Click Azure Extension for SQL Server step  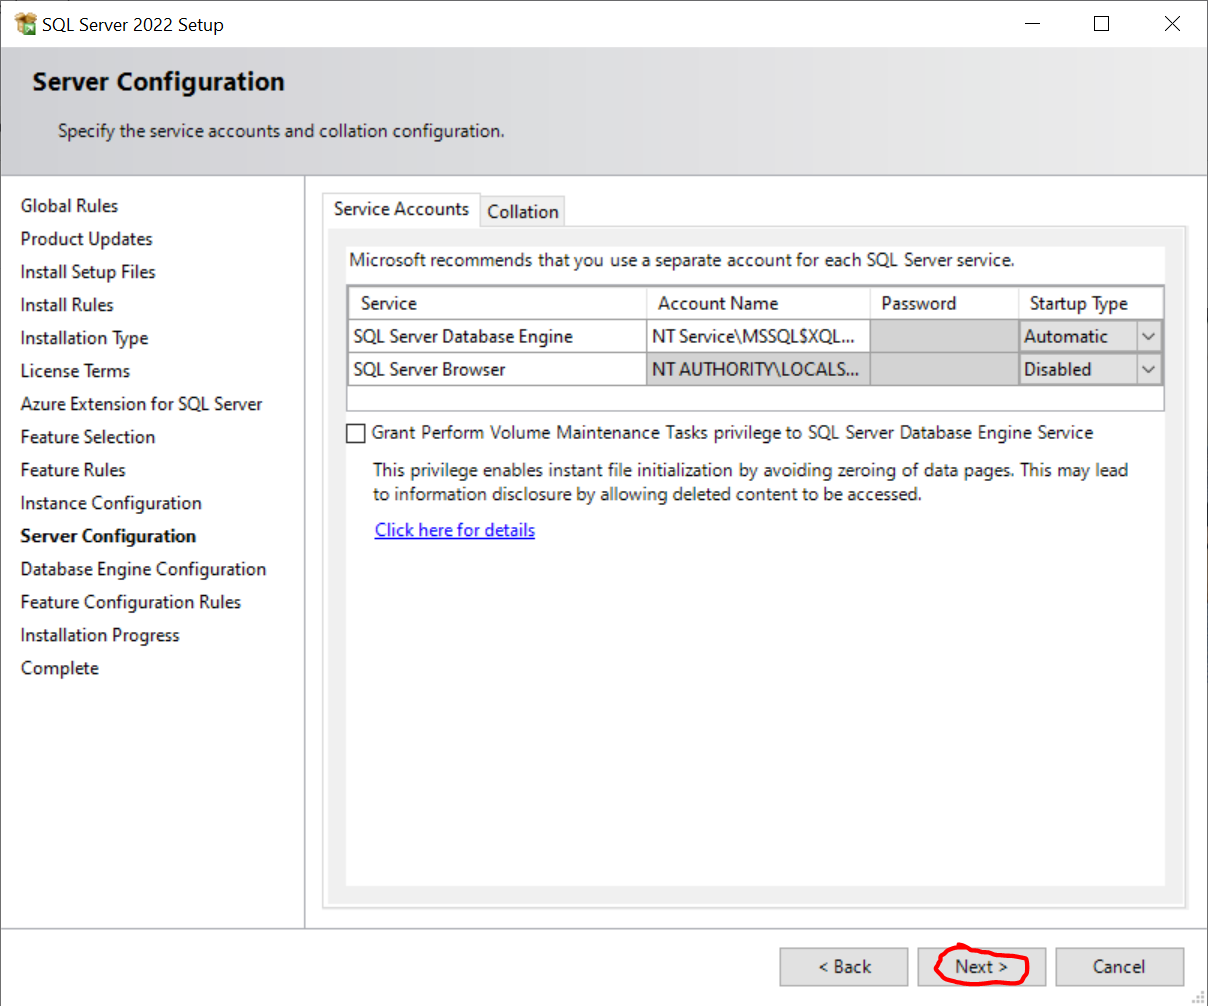(141, 404)
